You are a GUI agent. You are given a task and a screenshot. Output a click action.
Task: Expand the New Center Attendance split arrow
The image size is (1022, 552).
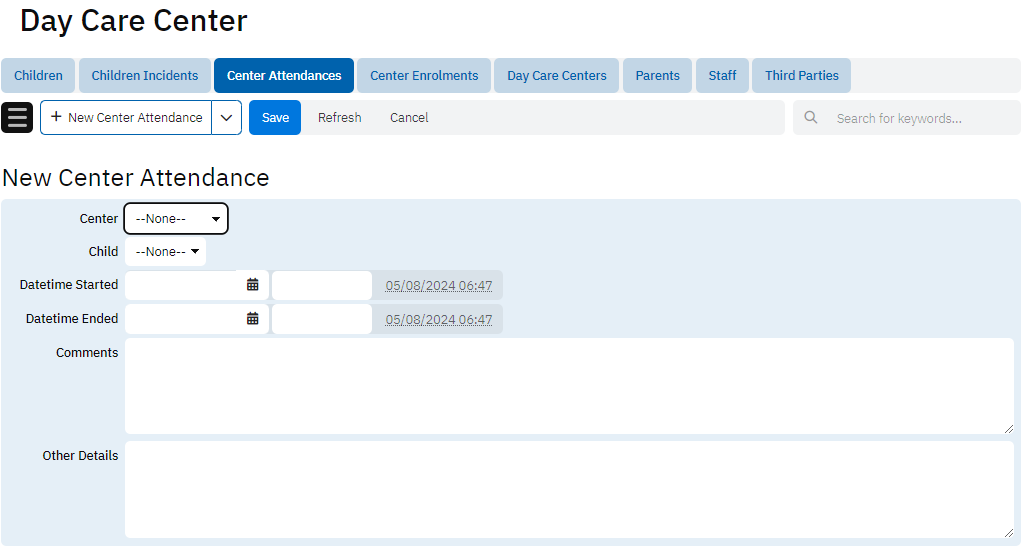tap(228, 117)
